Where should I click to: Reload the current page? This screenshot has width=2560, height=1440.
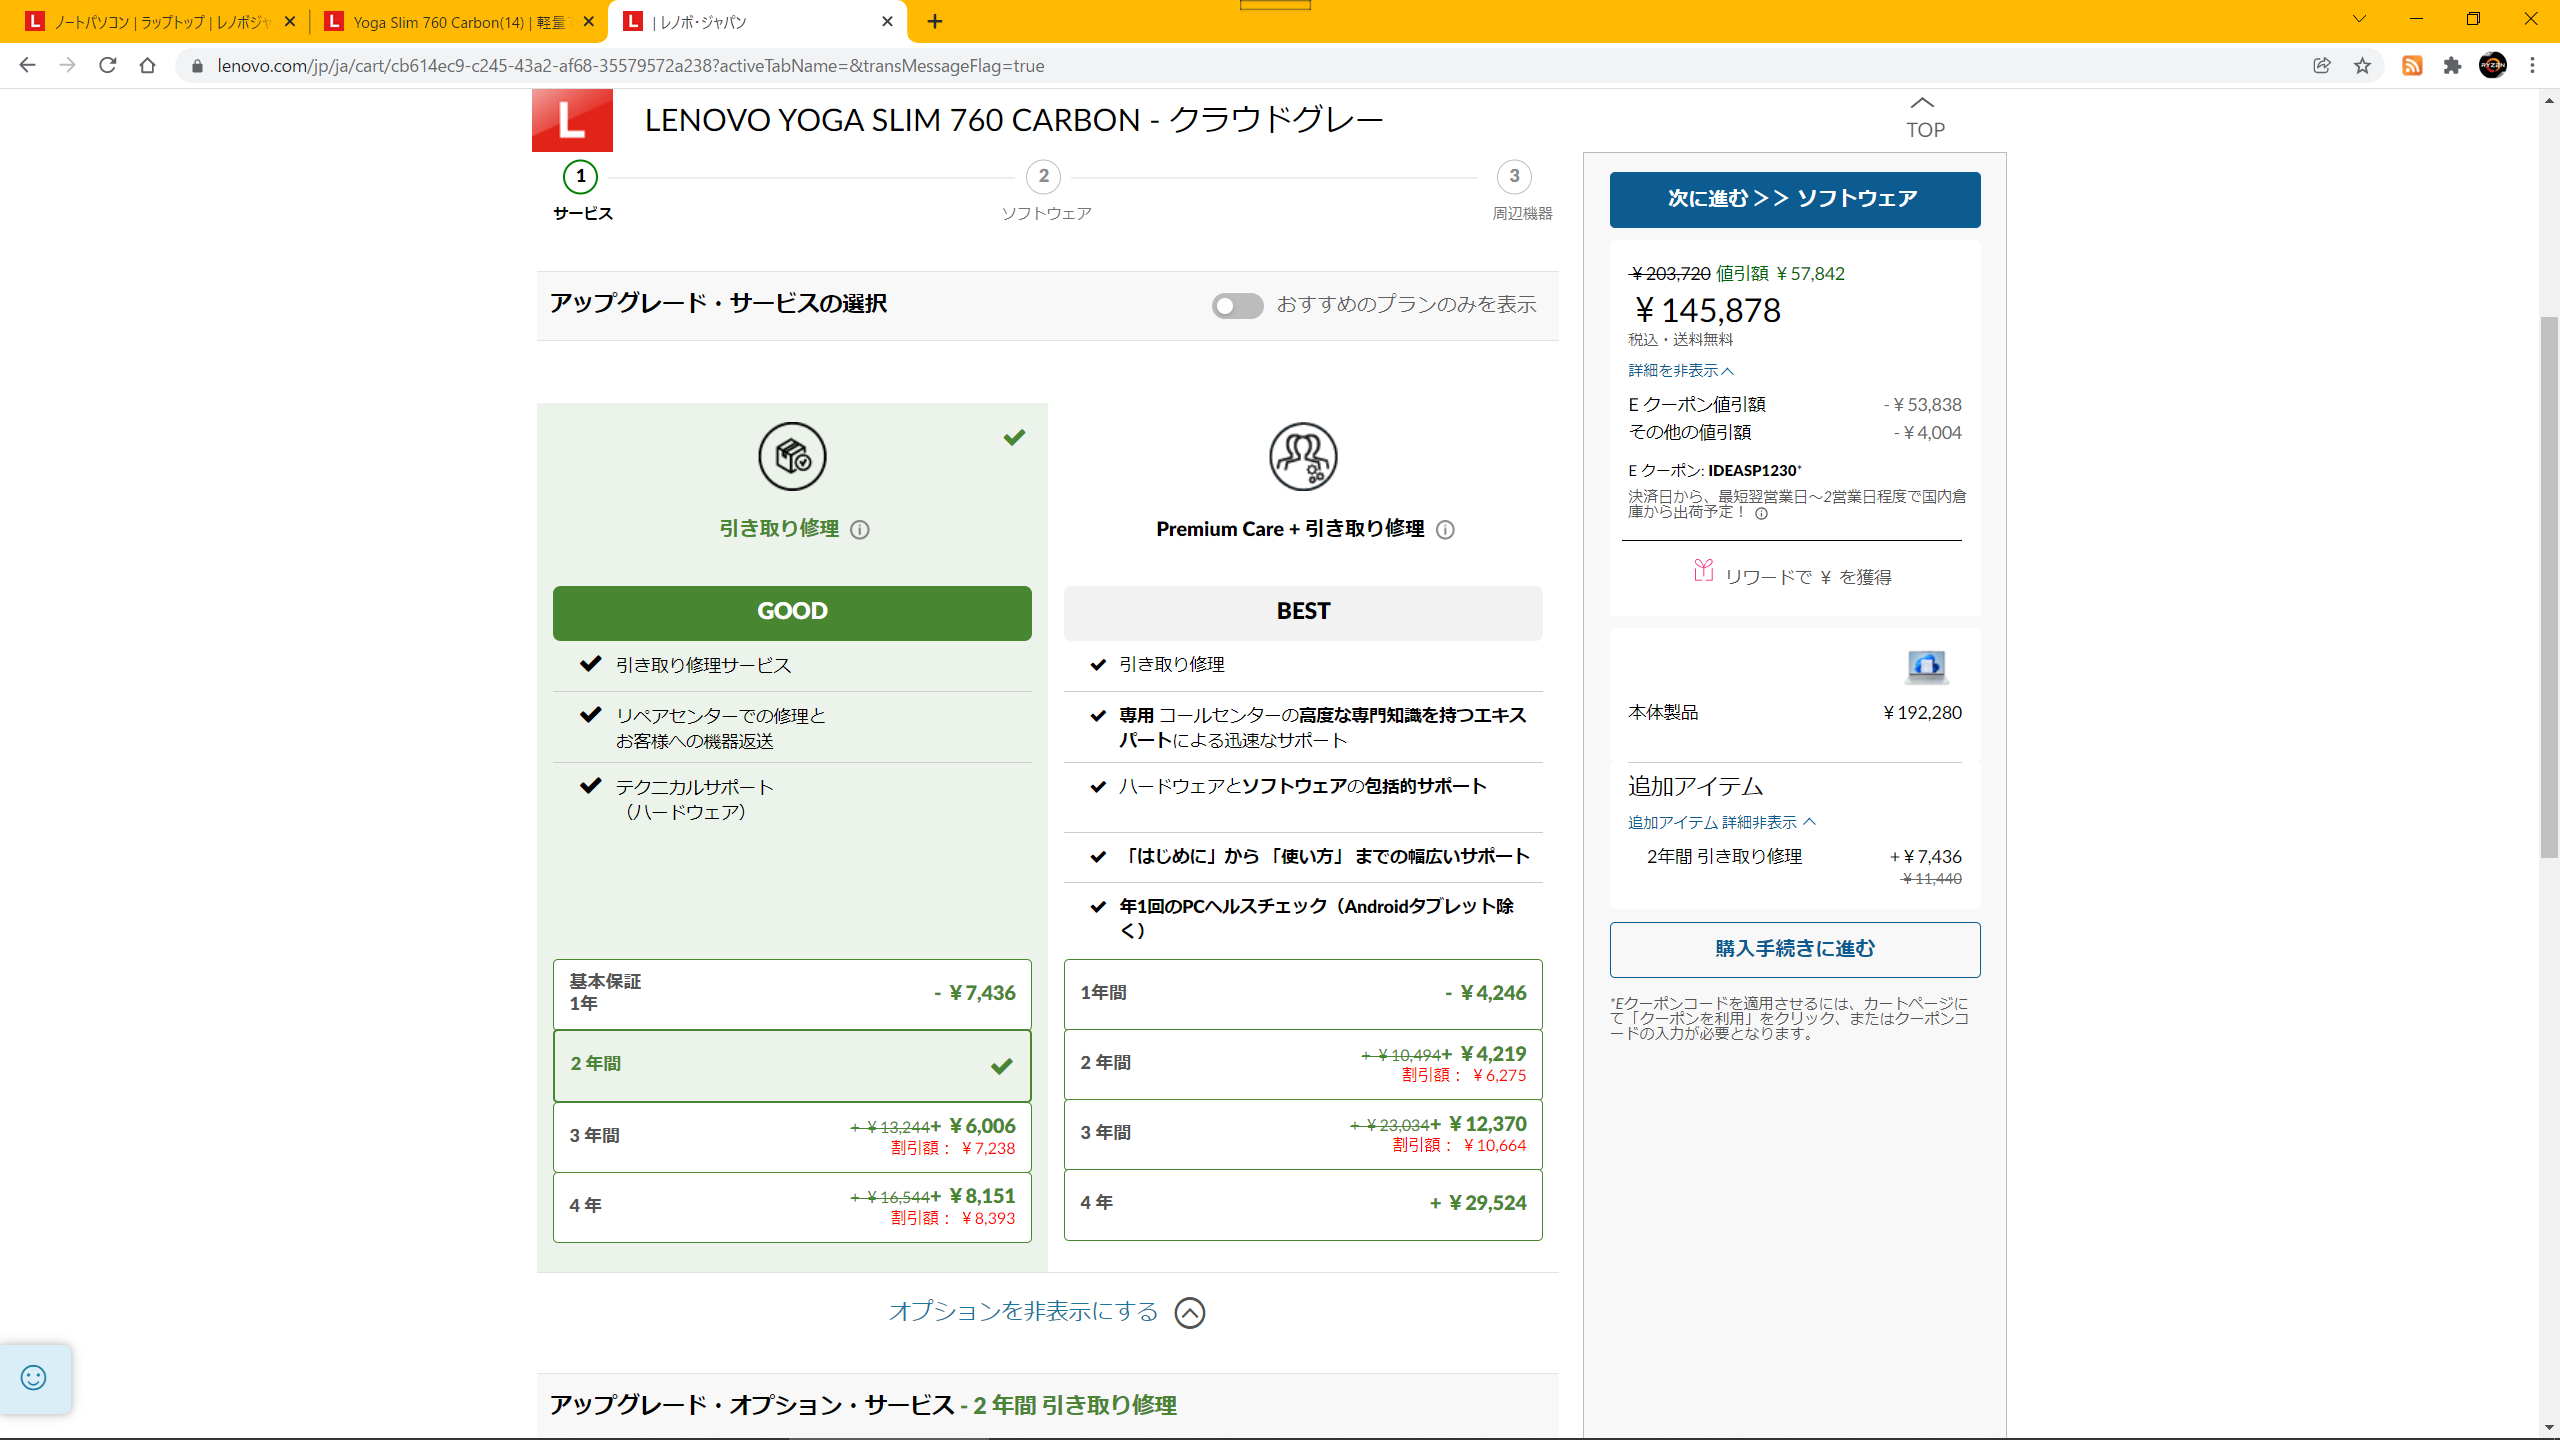pos(107,65)
